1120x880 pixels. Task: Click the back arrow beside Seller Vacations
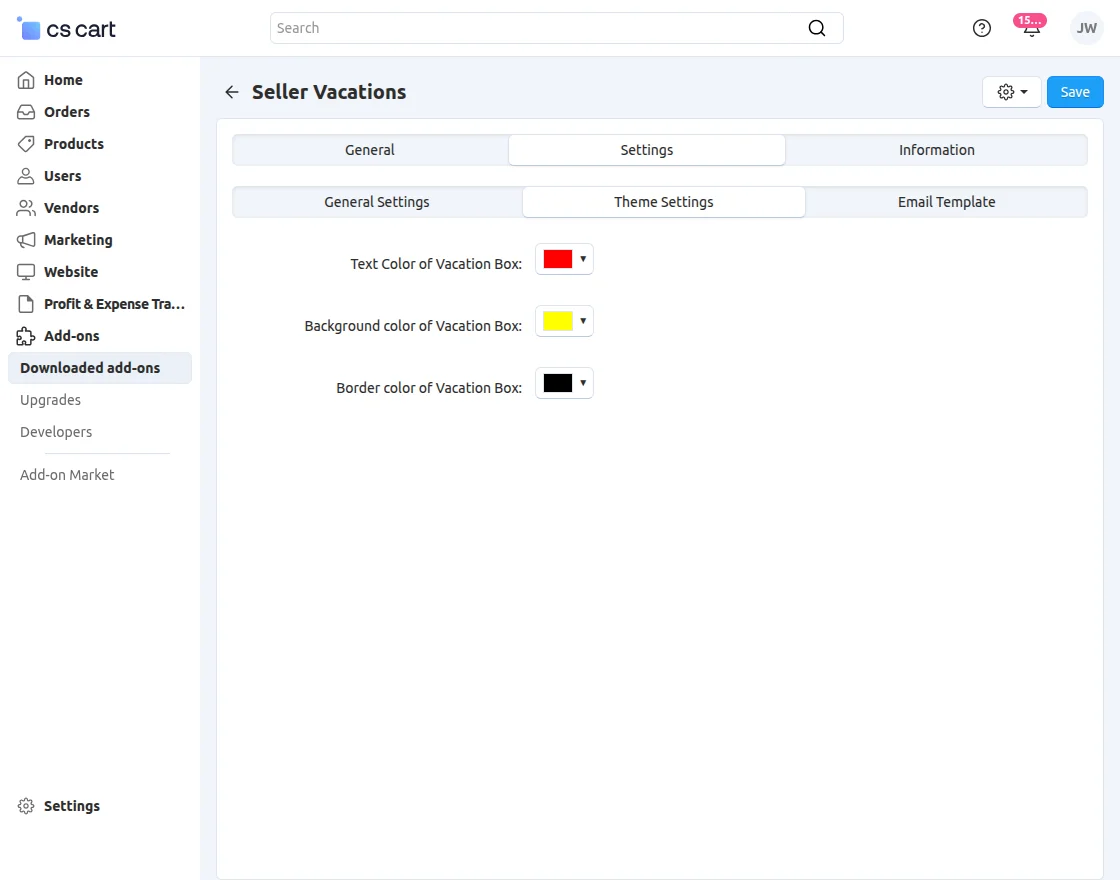point(231,91)
